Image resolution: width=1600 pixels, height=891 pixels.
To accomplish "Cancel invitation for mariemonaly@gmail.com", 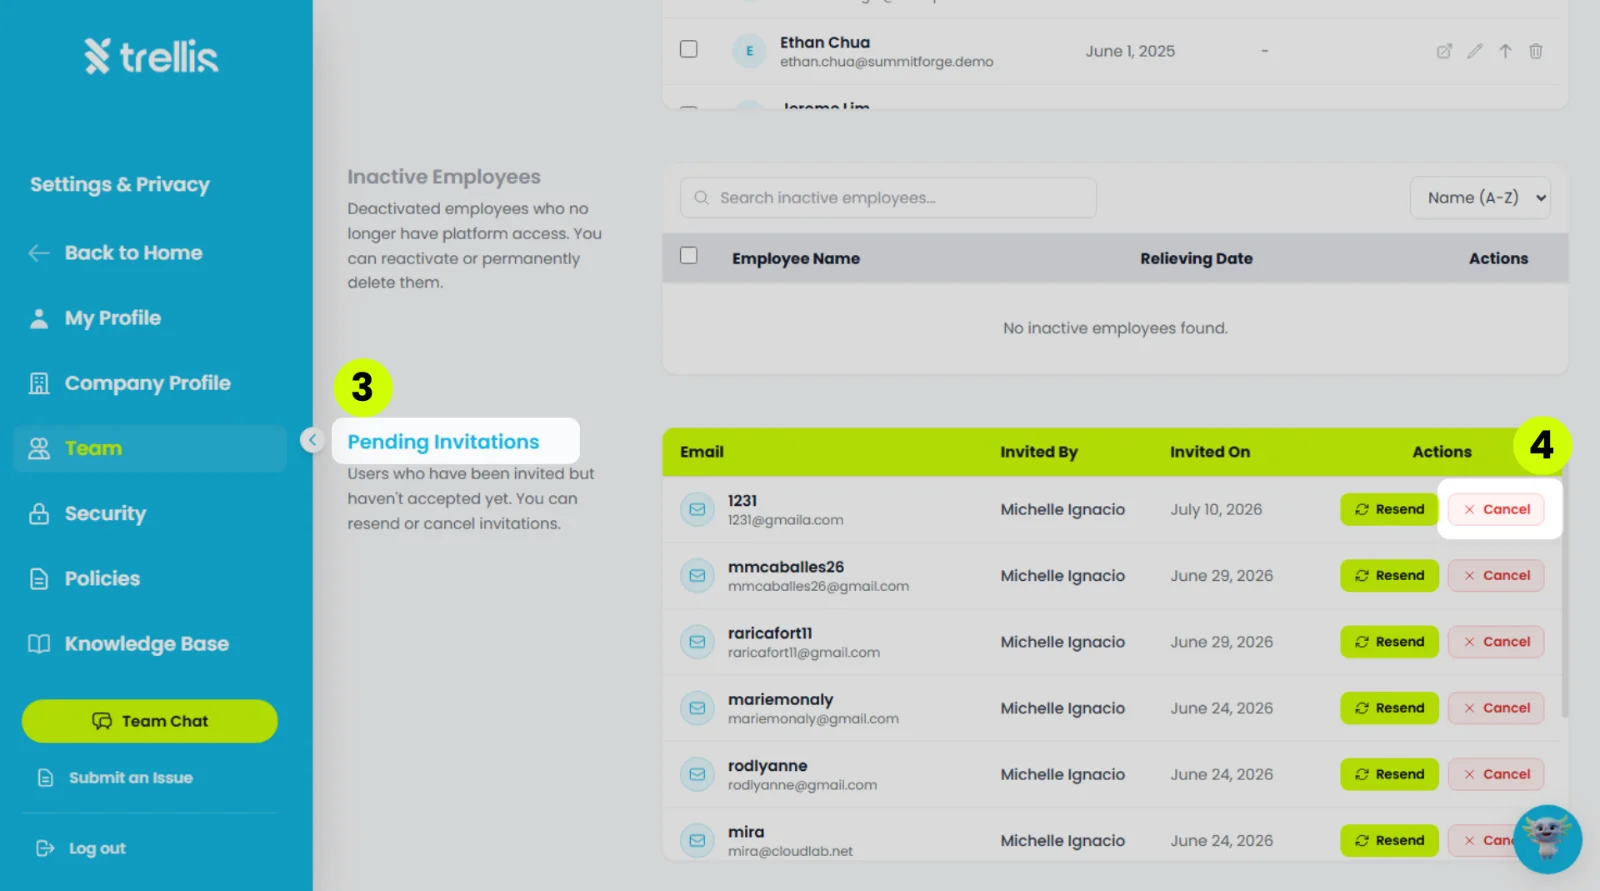I will [1496, 708].
